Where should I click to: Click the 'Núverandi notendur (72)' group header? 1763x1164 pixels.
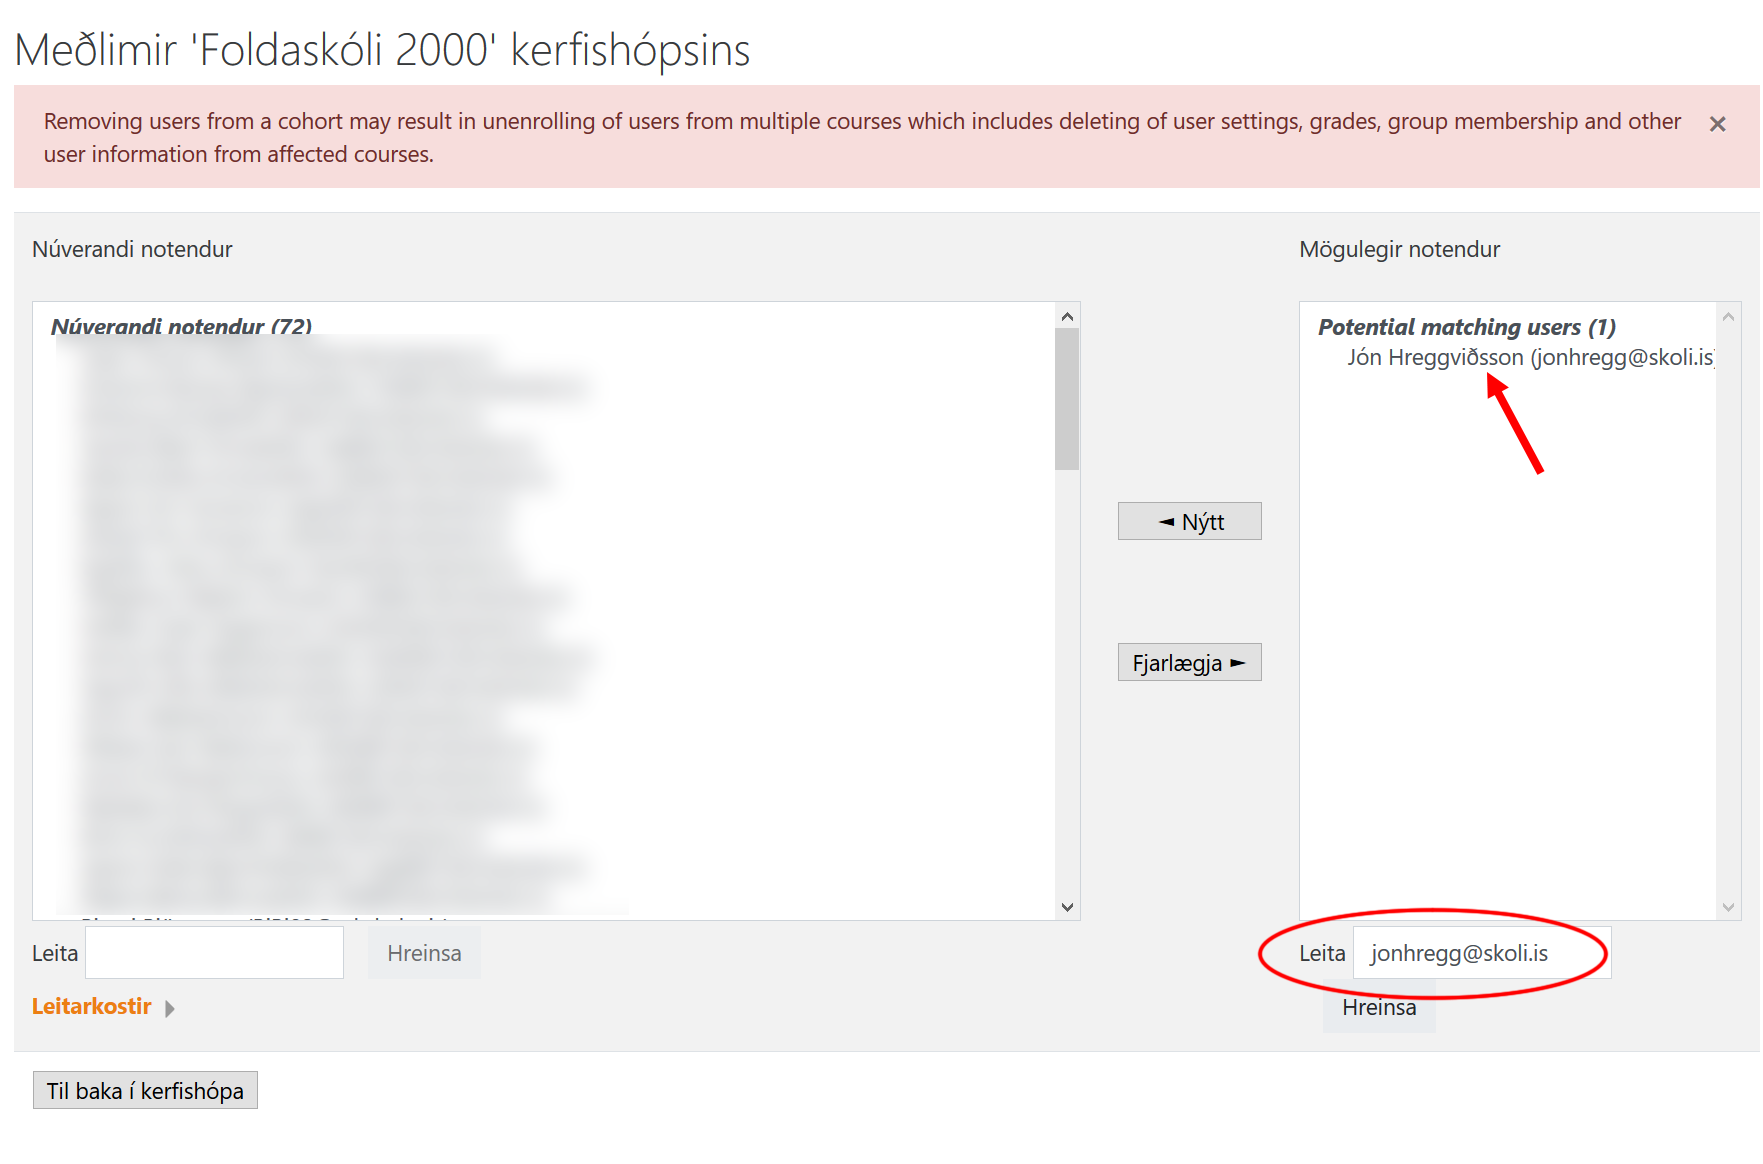coord(181,326)
